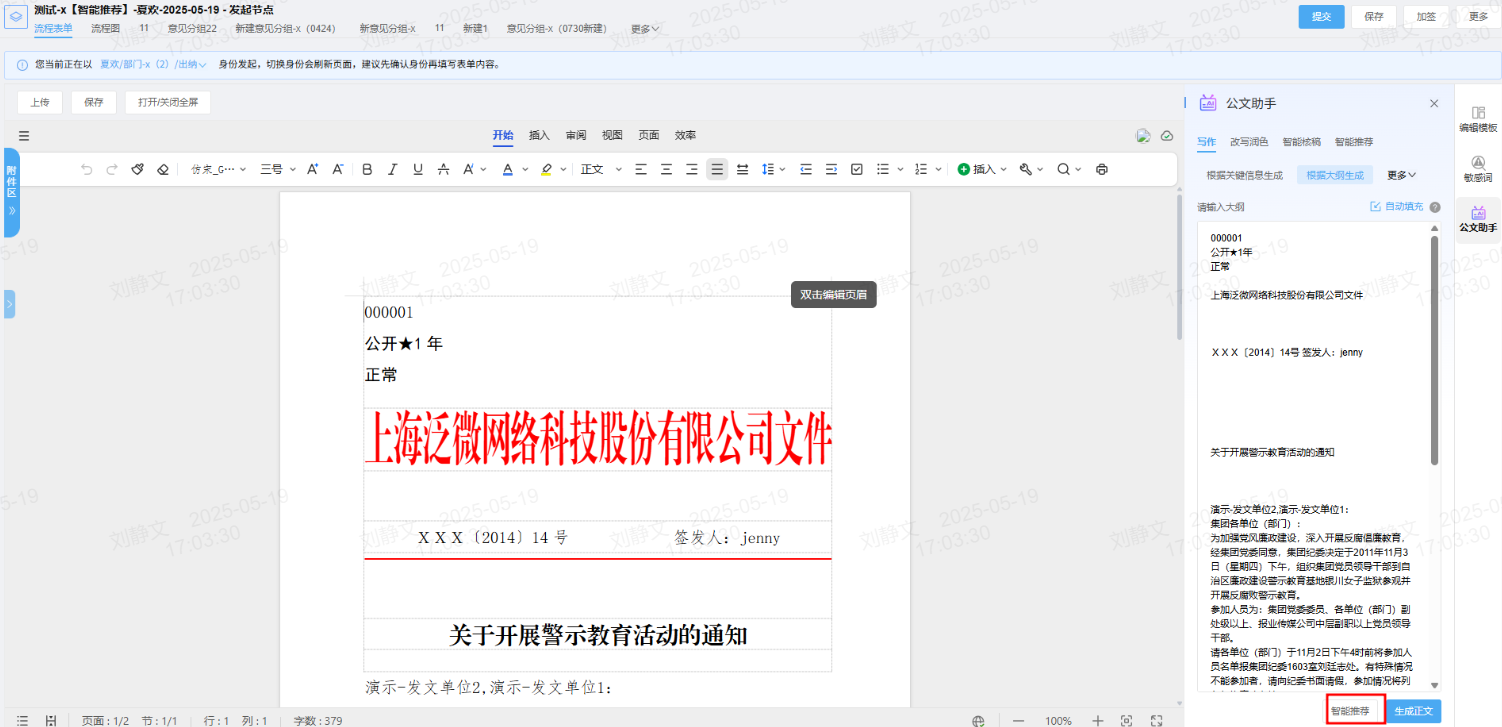Click the redo arrow icon
The height and width of the screenshot is (727, 1502).
tap(112, 169)
